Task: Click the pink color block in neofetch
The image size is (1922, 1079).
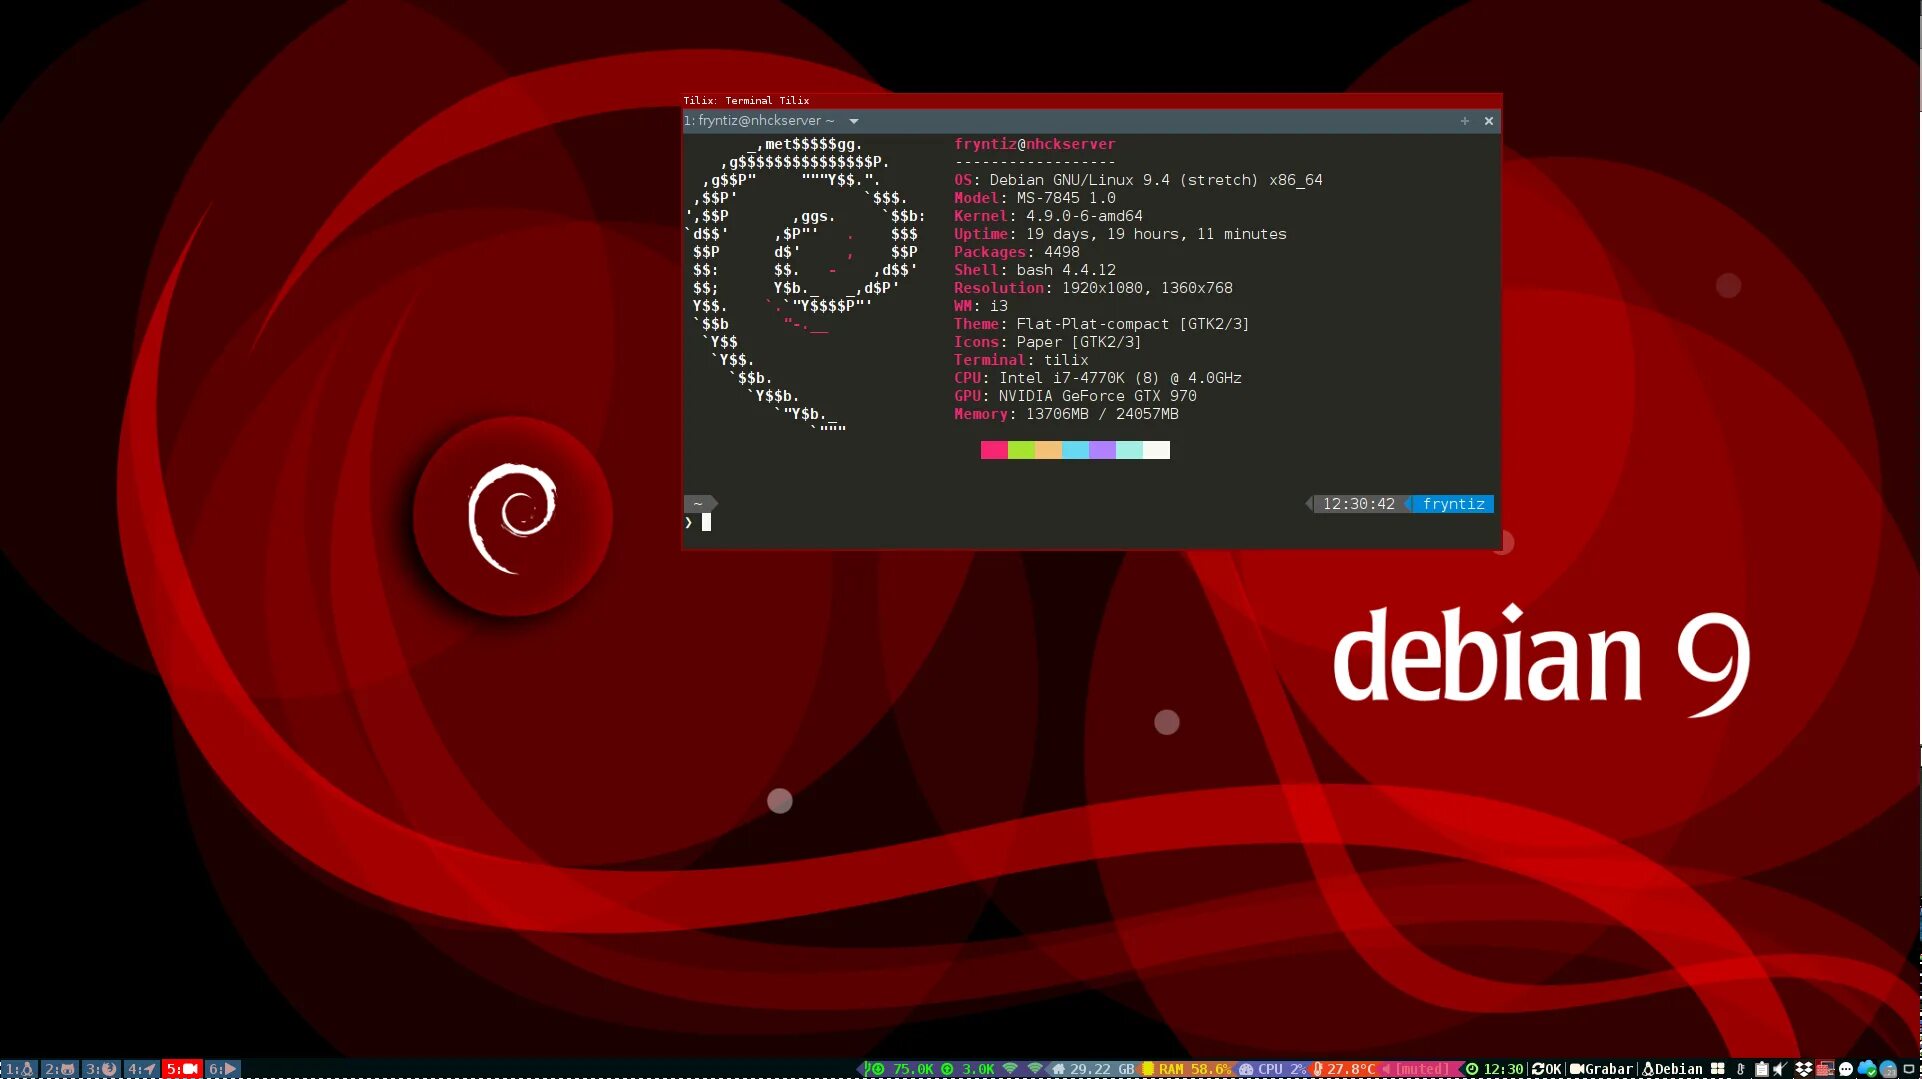Action: pos(994,450)
